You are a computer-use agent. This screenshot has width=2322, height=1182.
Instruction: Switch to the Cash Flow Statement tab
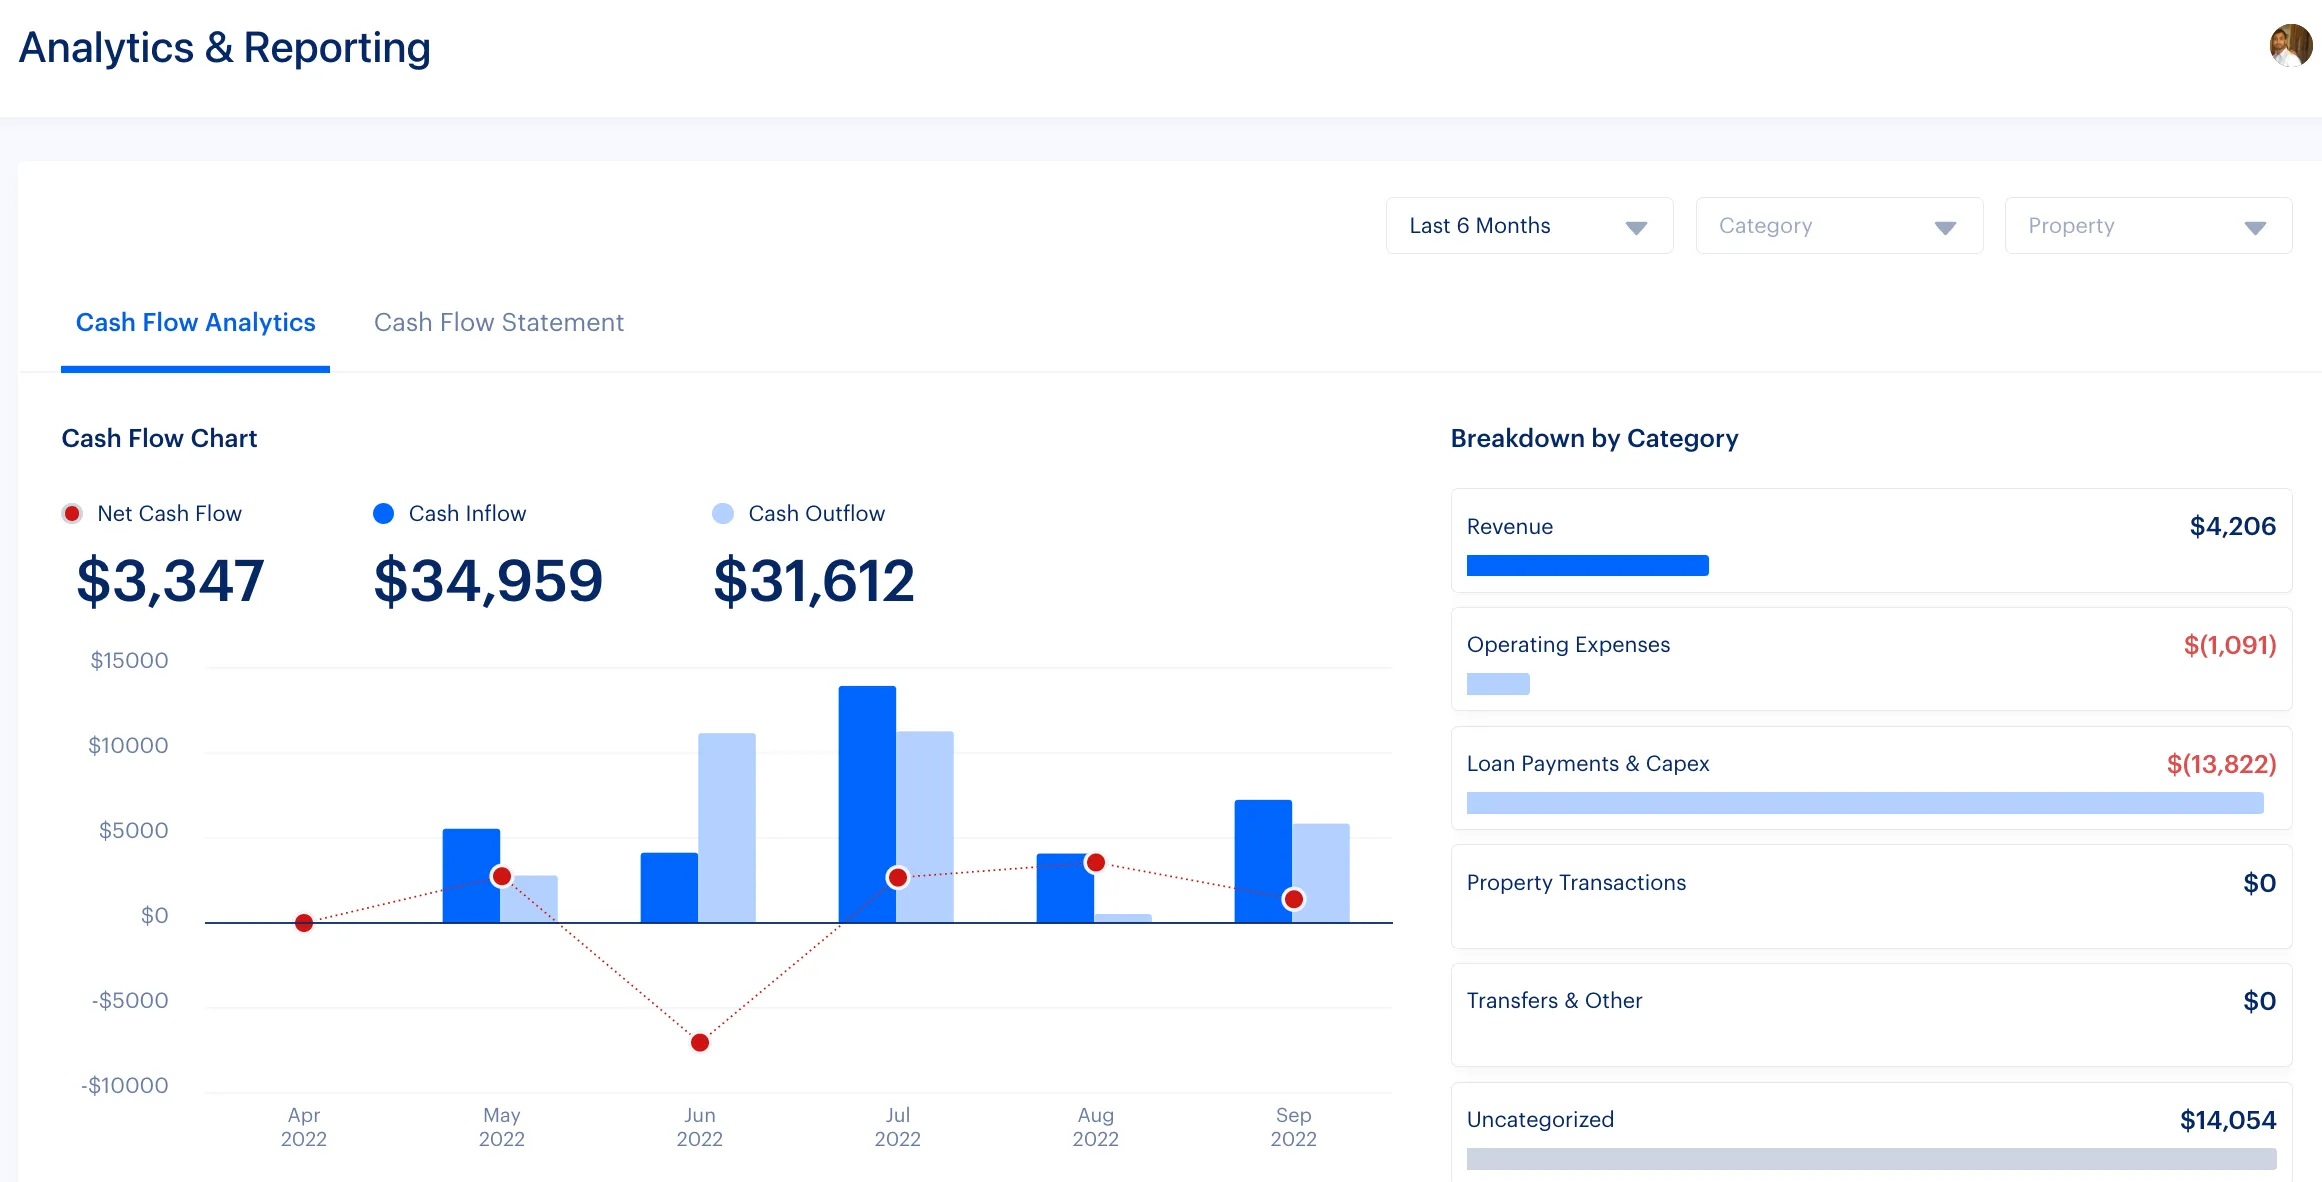click(x=498, y=322)
